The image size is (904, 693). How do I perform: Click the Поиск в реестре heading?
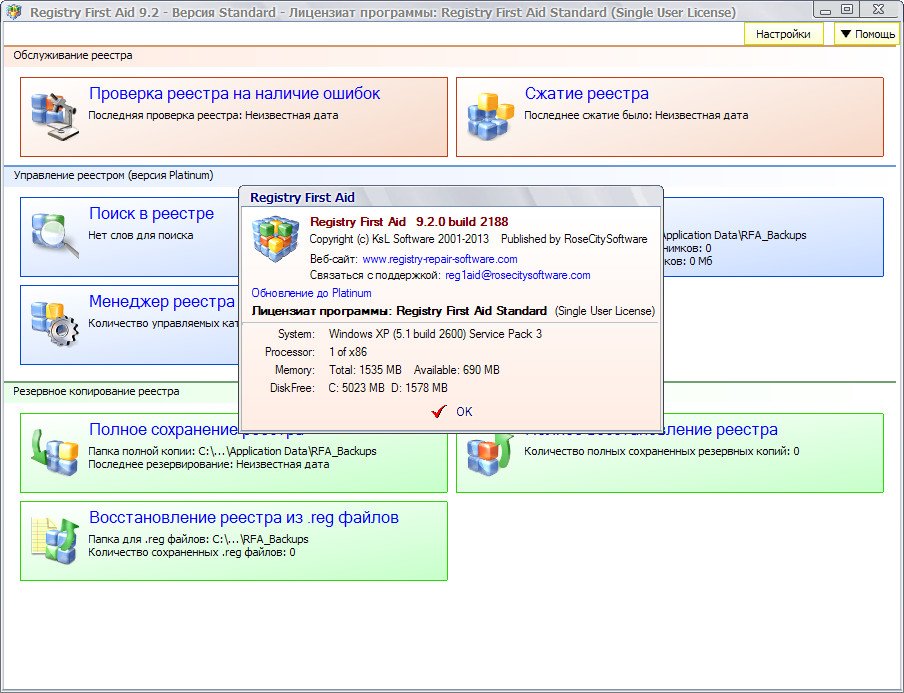pyautogui.click(x=151, y=214)
